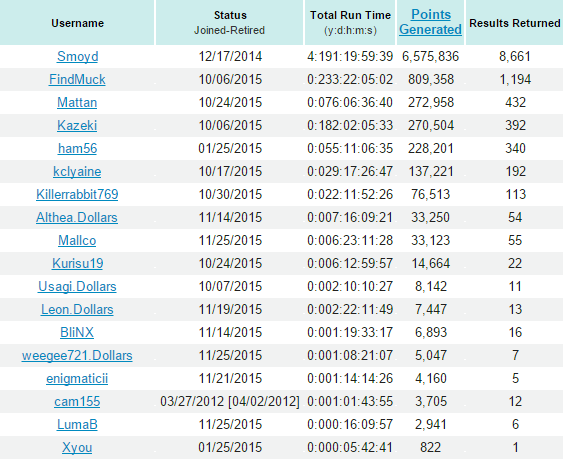
Task: Open Xyou's profile link
Action: tap(77, 447)
